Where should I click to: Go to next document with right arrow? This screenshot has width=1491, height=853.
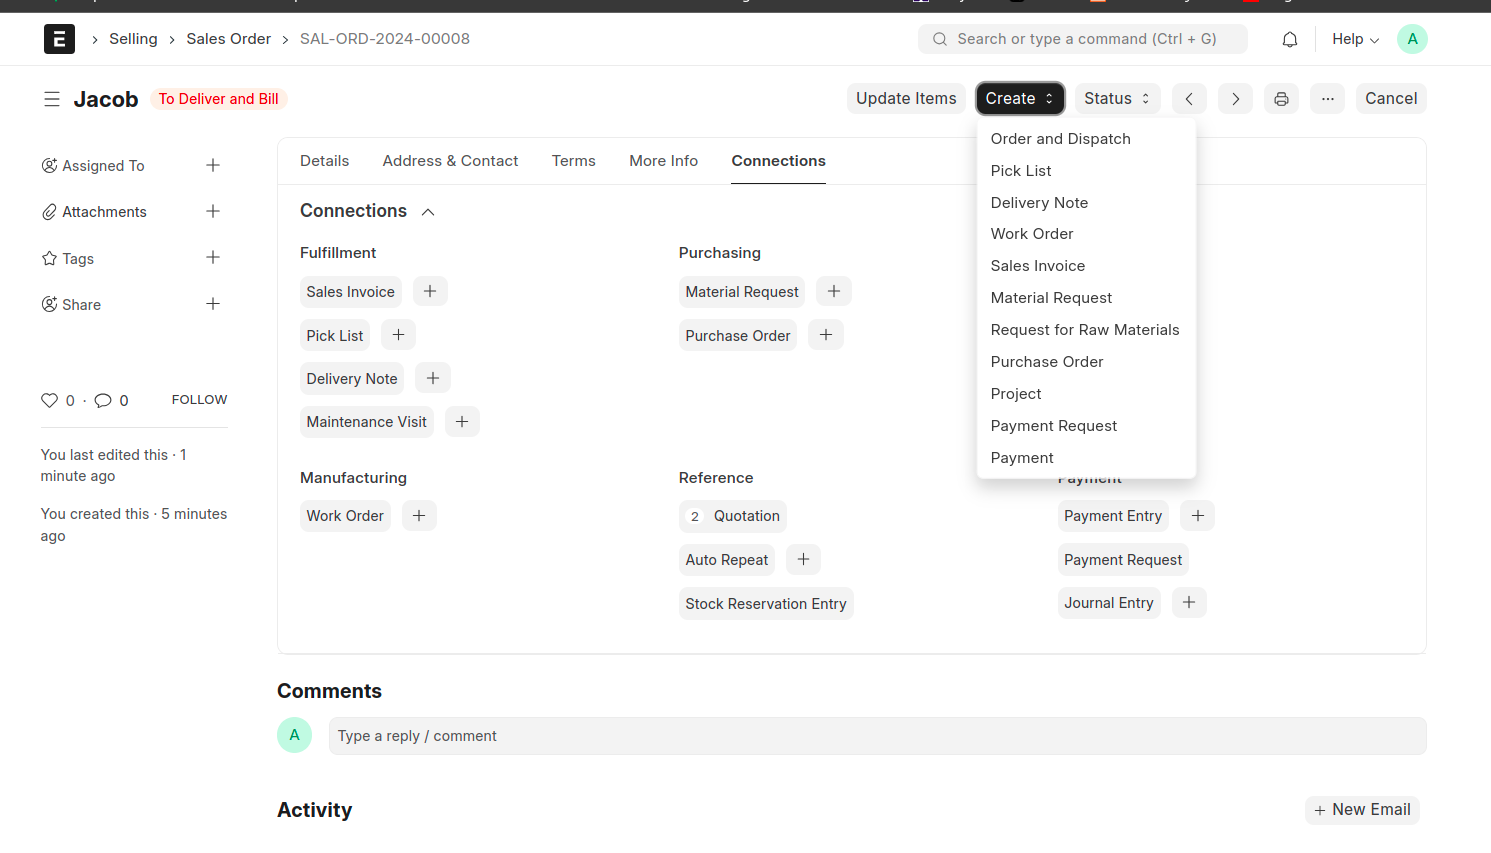tap(1235, 99)
